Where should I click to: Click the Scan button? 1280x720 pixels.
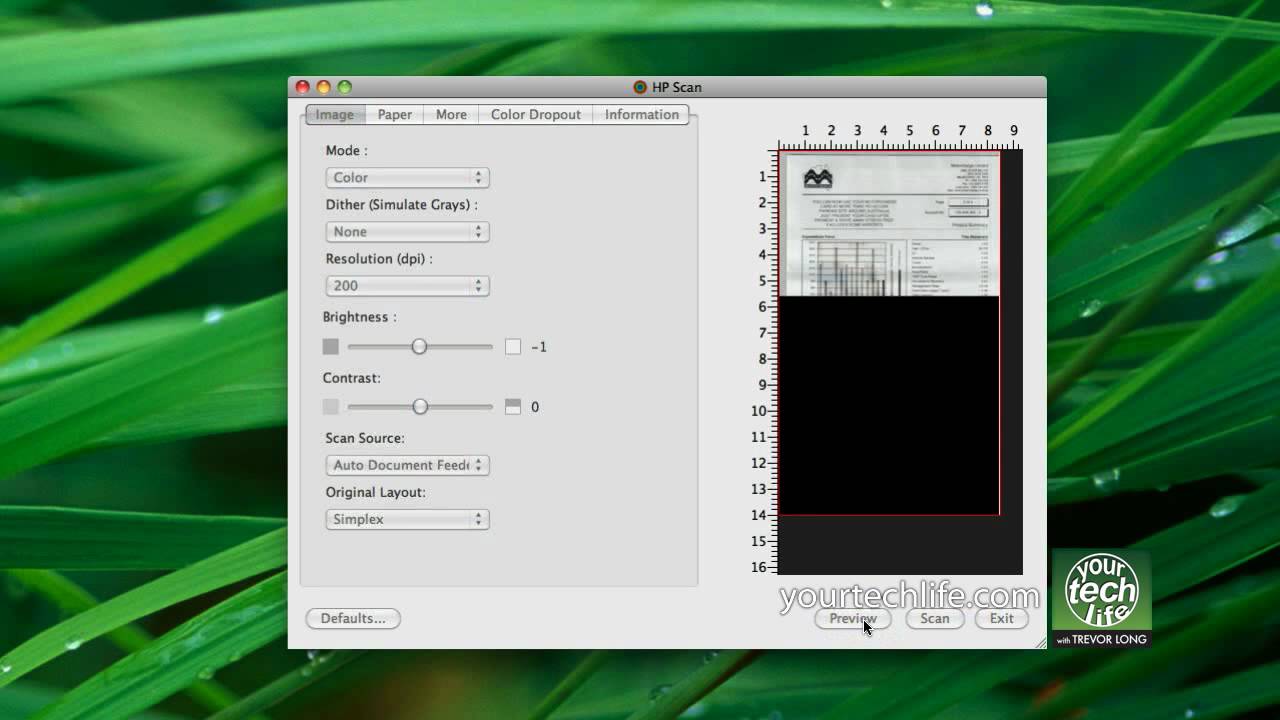935,618
